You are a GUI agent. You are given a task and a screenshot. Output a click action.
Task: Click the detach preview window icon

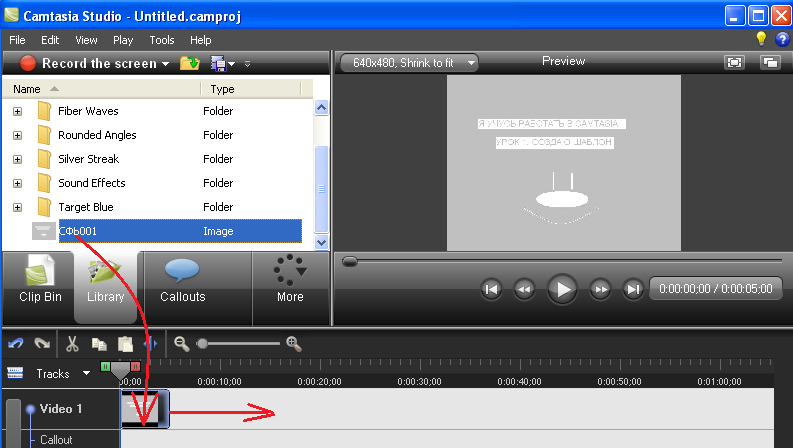click(770, 62)
